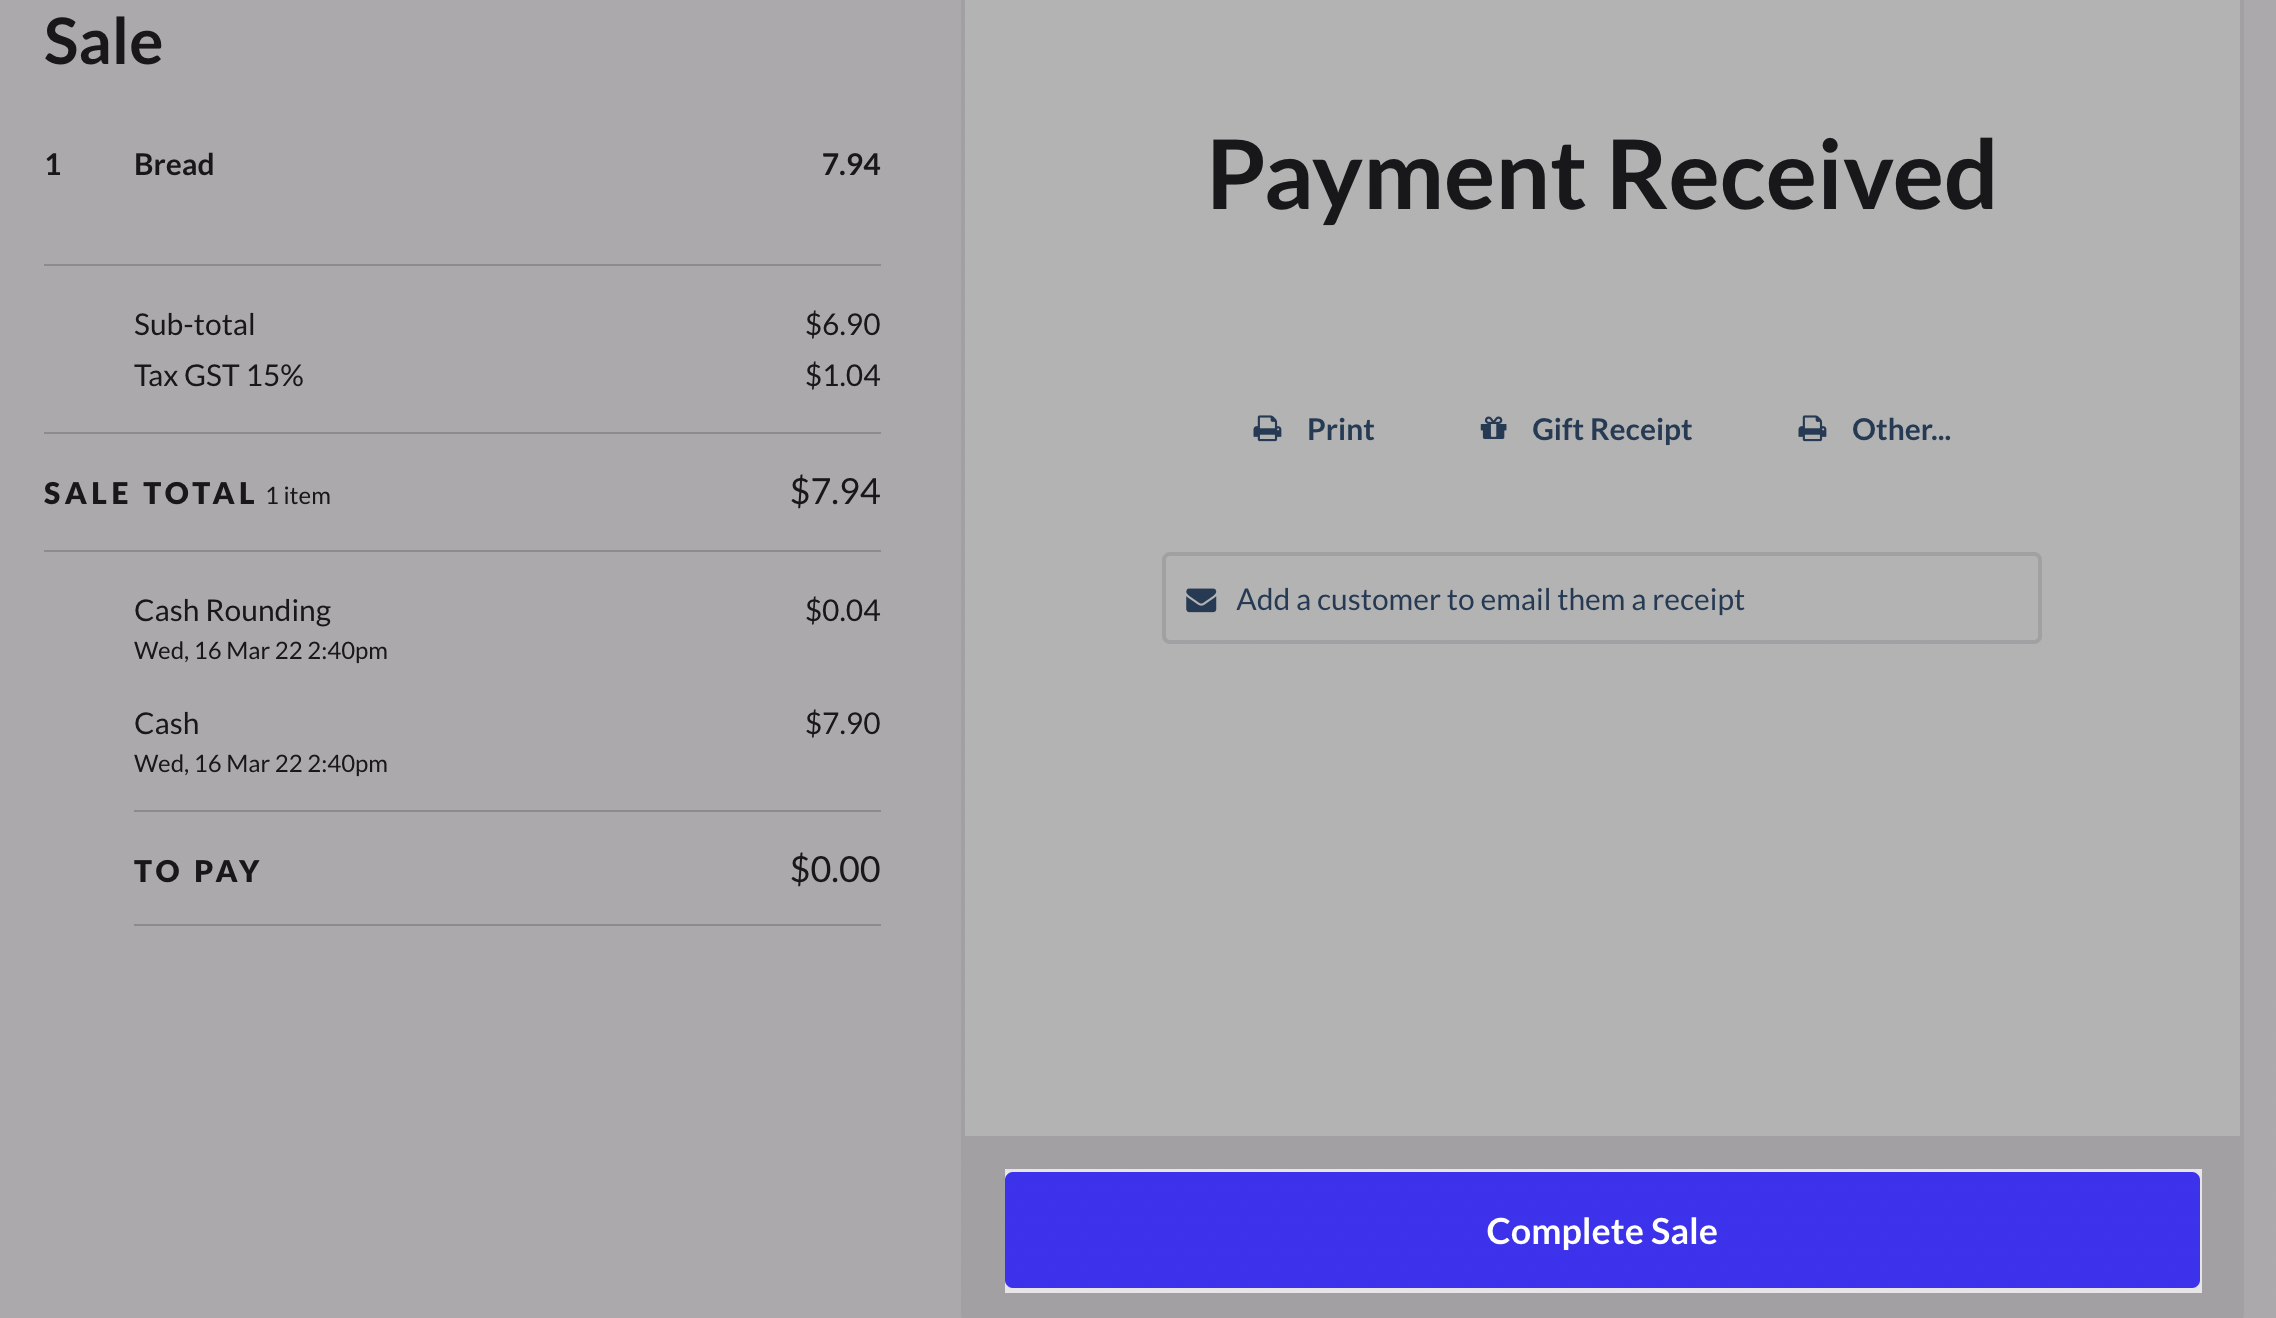2276x1318 pixels.
Task: Click Cash amount $7.90
Action: 843,723
